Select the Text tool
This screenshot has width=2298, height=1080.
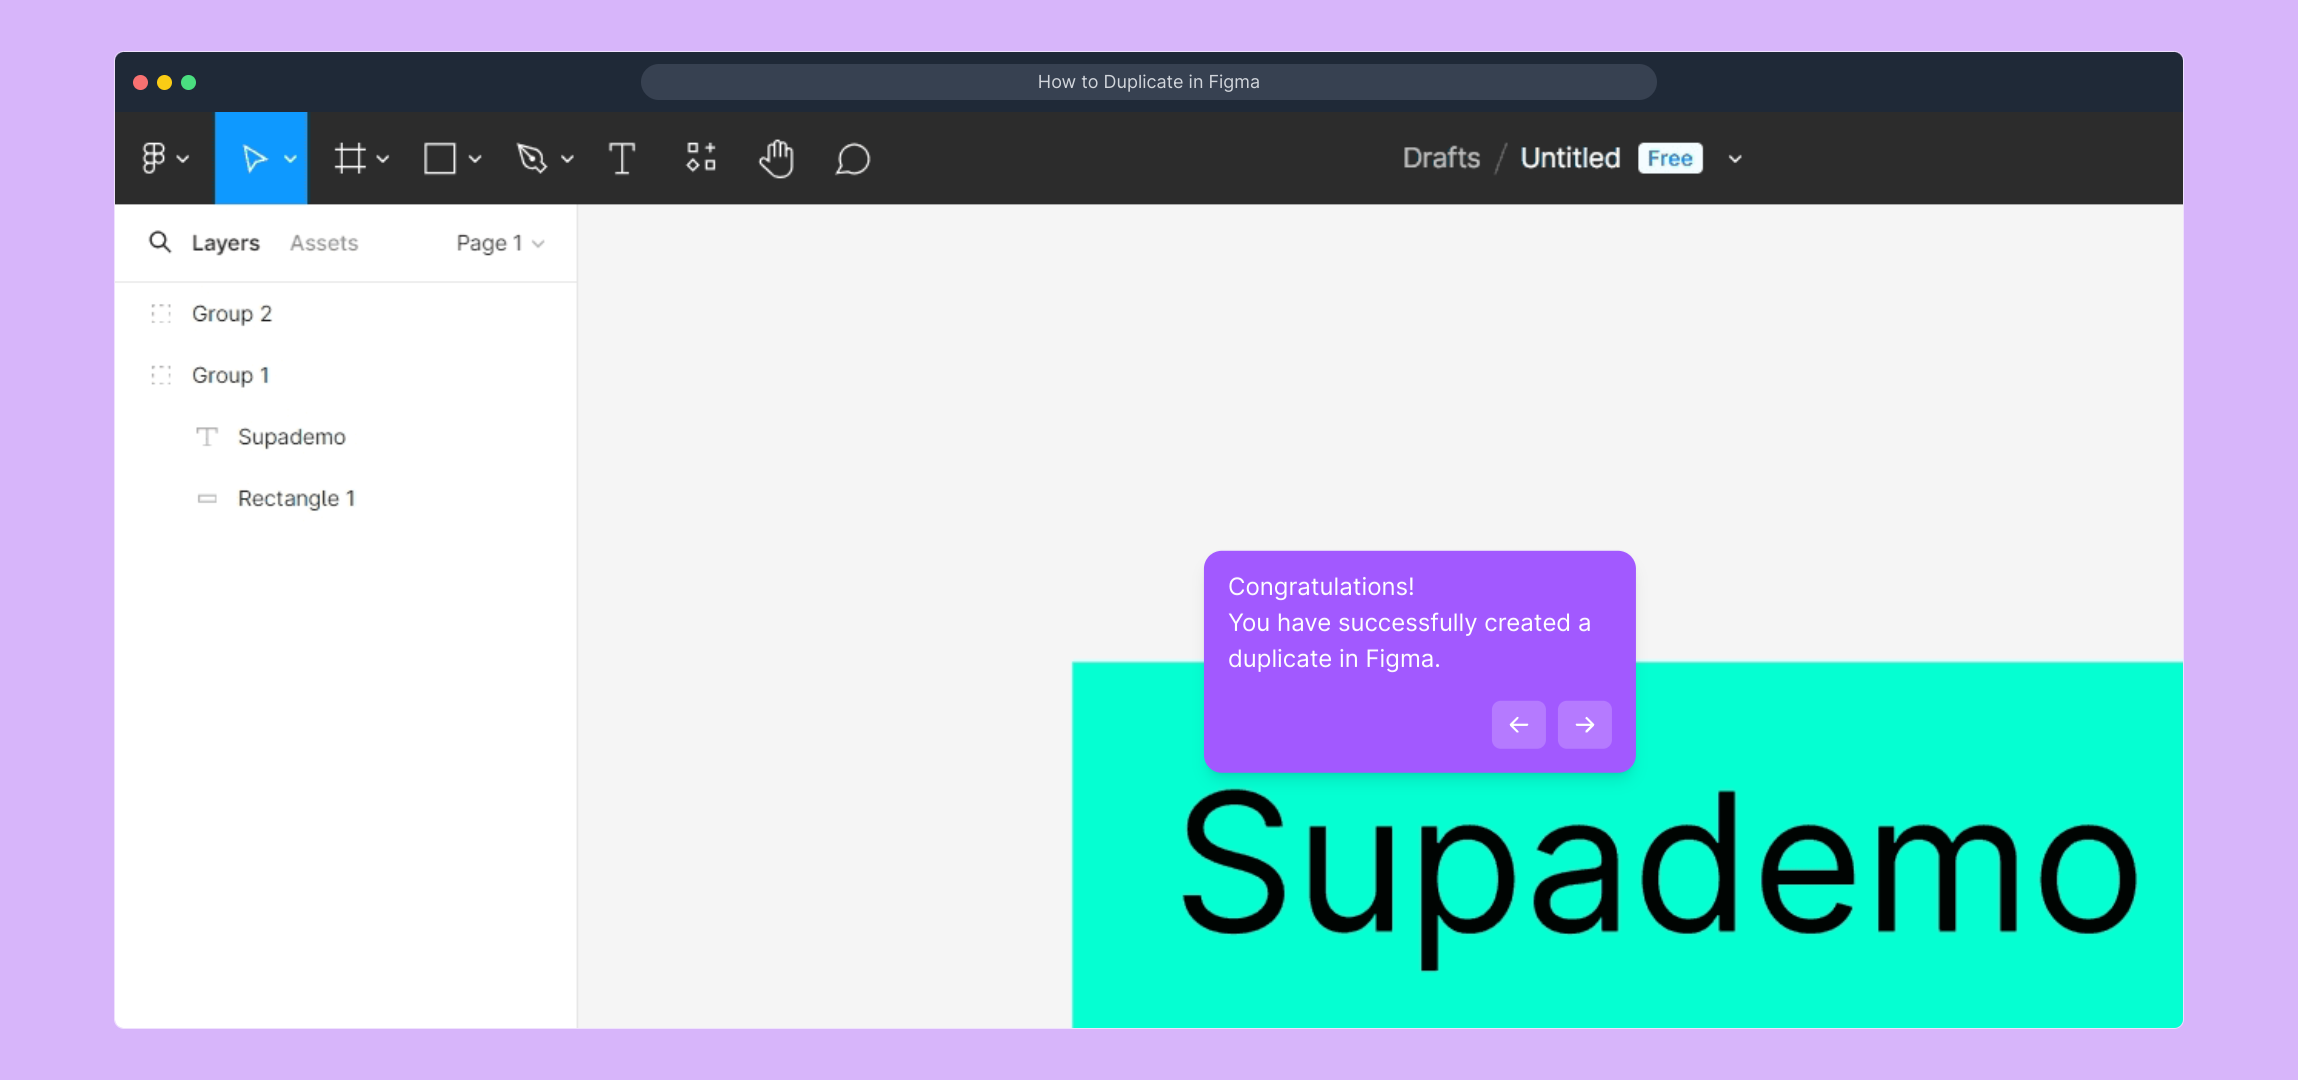pyautogui.click(x=622, y=158)
